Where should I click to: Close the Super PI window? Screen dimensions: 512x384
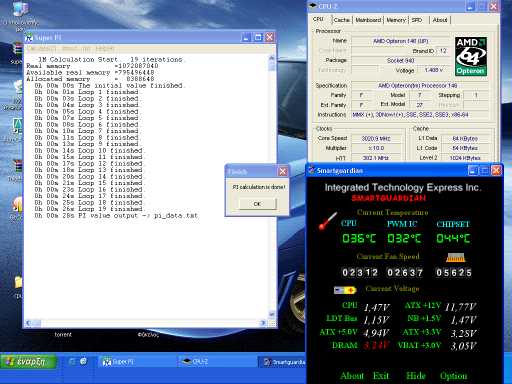click(270, 37)
